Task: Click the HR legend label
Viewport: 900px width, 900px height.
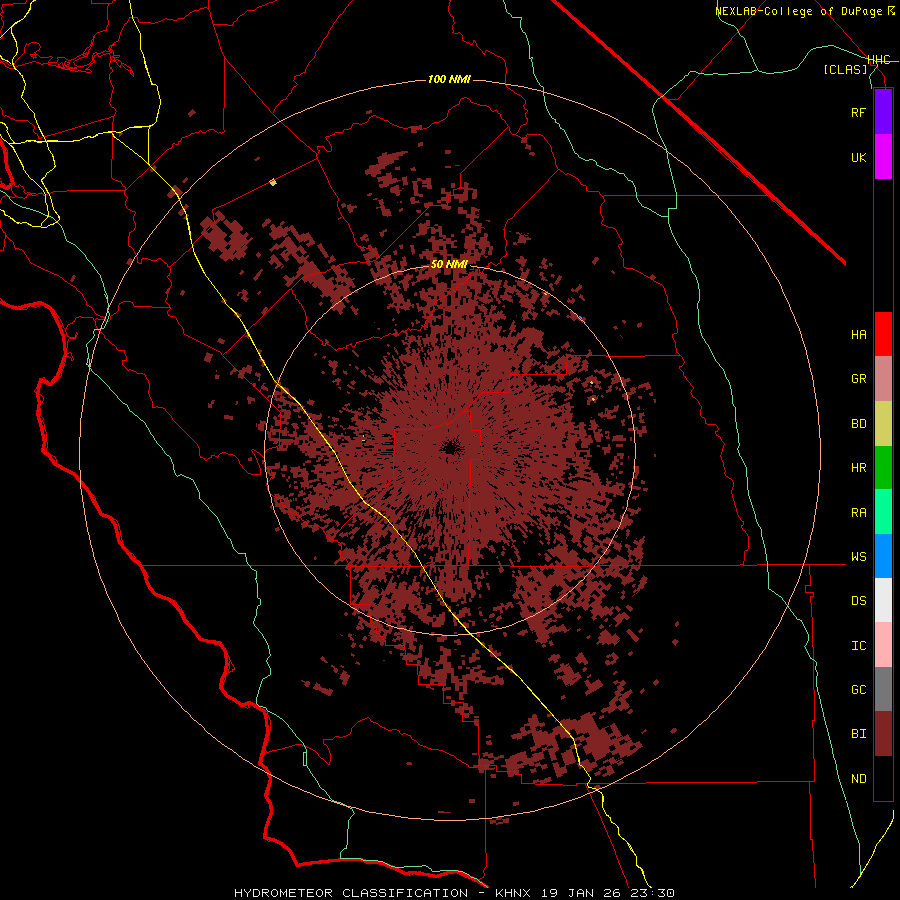Action: pyautogui.click(x=858, y=468)
